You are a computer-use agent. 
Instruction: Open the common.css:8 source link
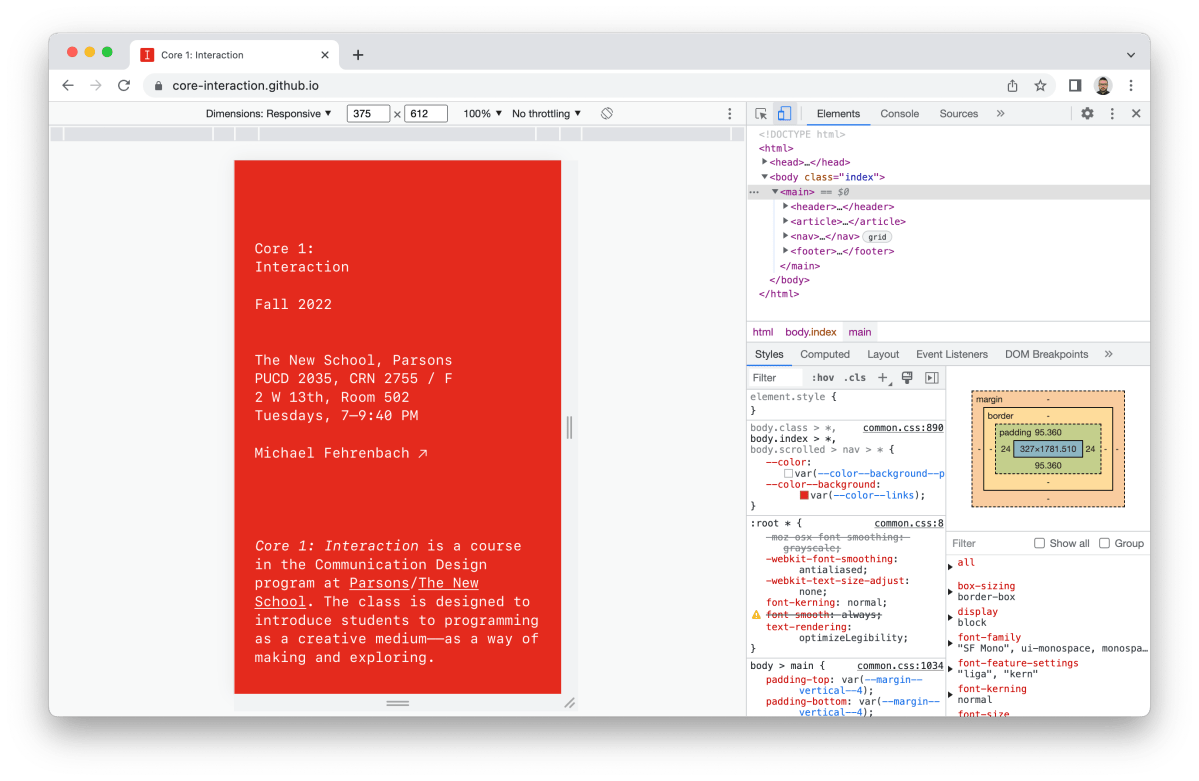(908, 523)
